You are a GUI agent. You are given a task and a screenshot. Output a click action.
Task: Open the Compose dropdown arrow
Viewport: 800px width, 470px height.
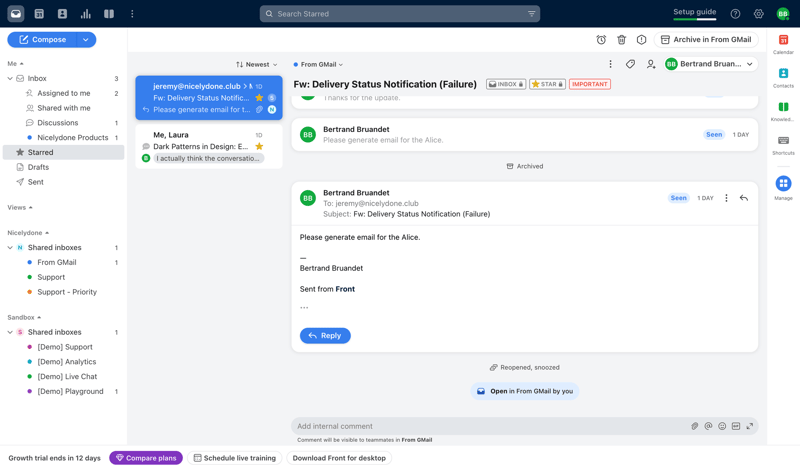(x=86, y=39)
